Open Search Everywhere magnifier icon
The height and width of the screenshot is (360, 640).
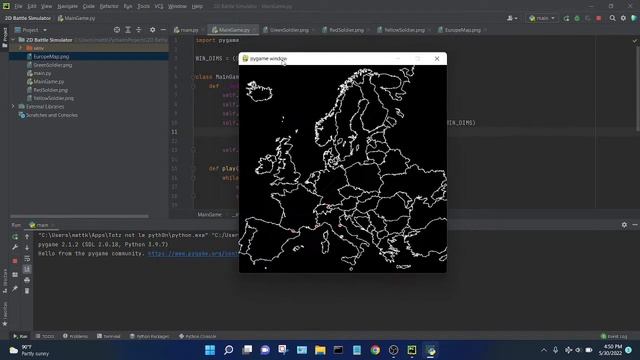(x=612, y=18)
